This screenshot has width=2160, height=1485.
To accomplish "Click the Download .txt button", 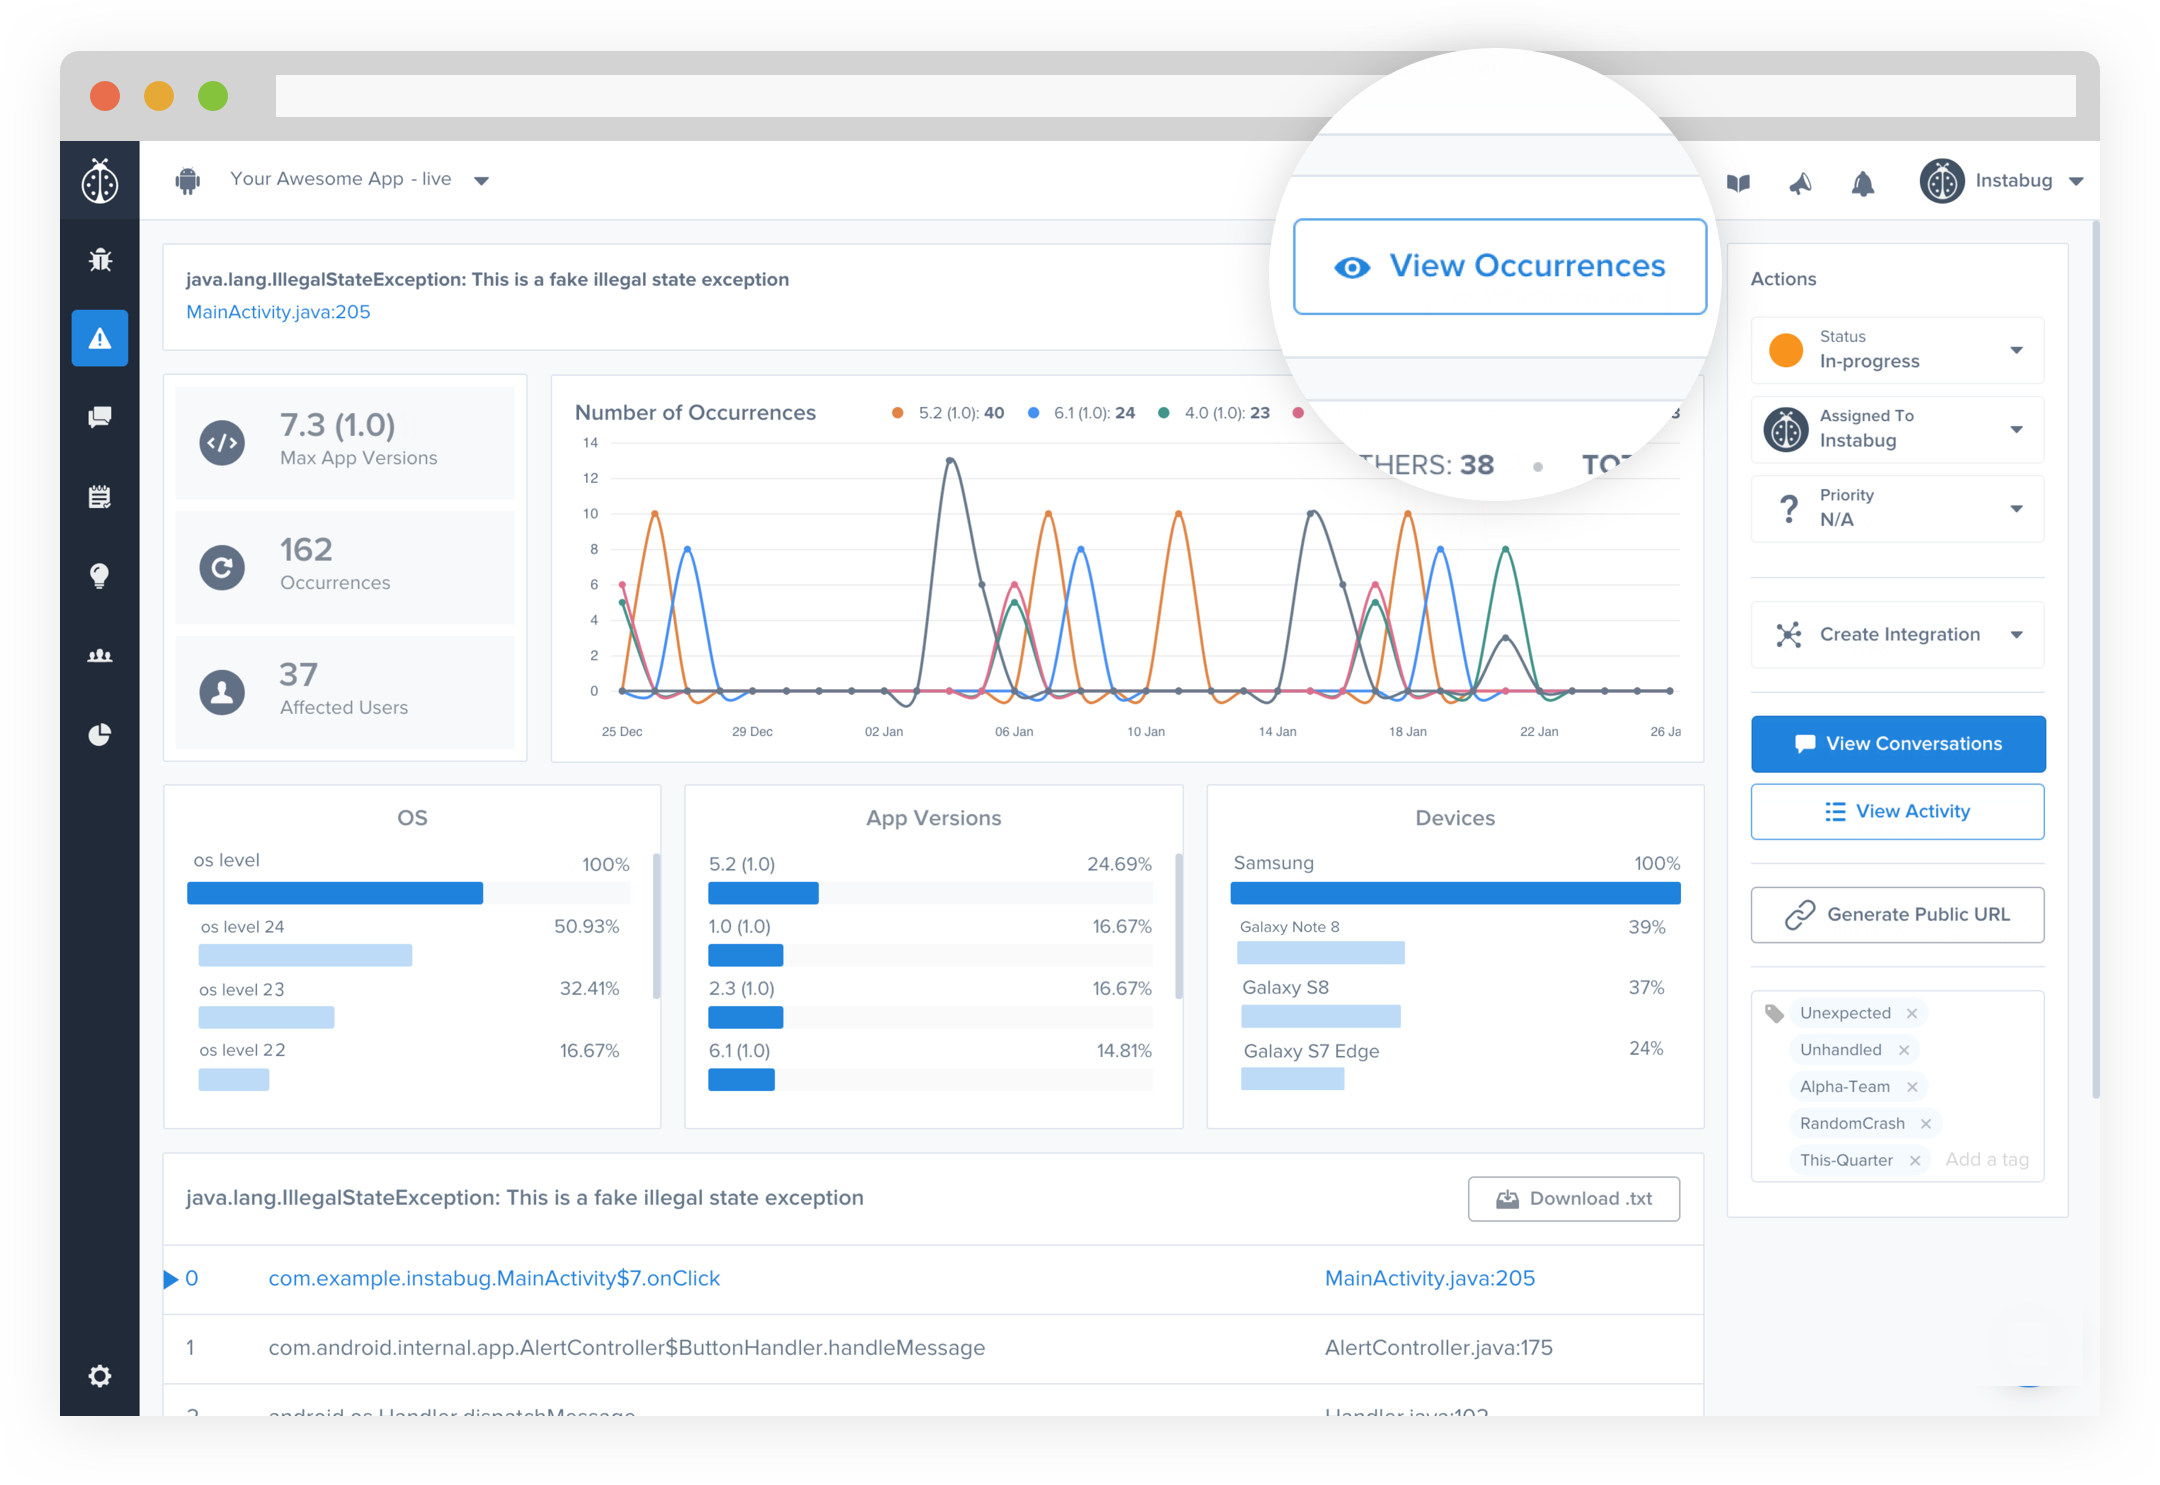I will tap(1573, 1198).
